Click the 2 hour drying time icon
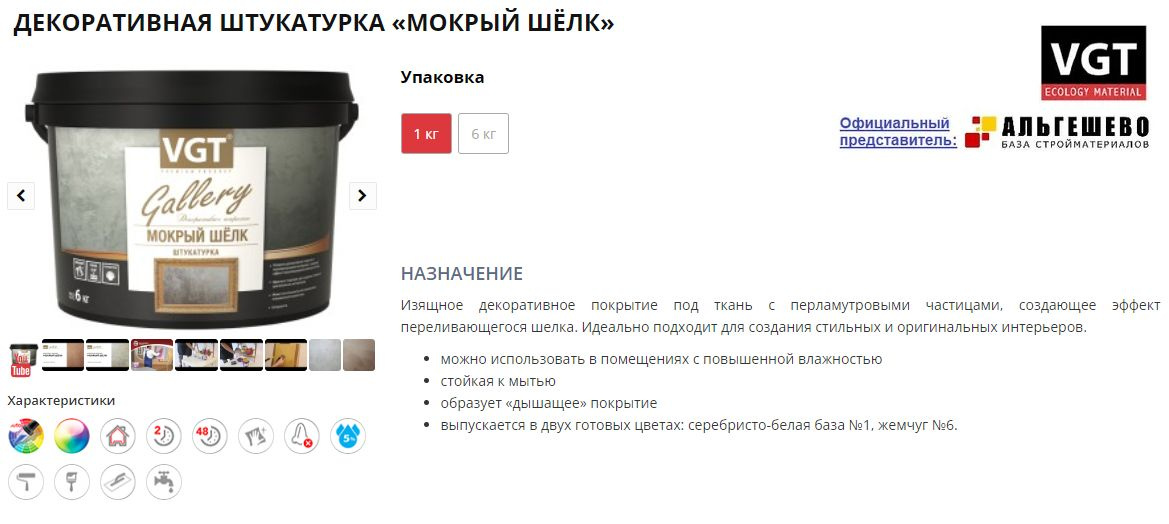 pyautogui.click(x=163, y=436)
